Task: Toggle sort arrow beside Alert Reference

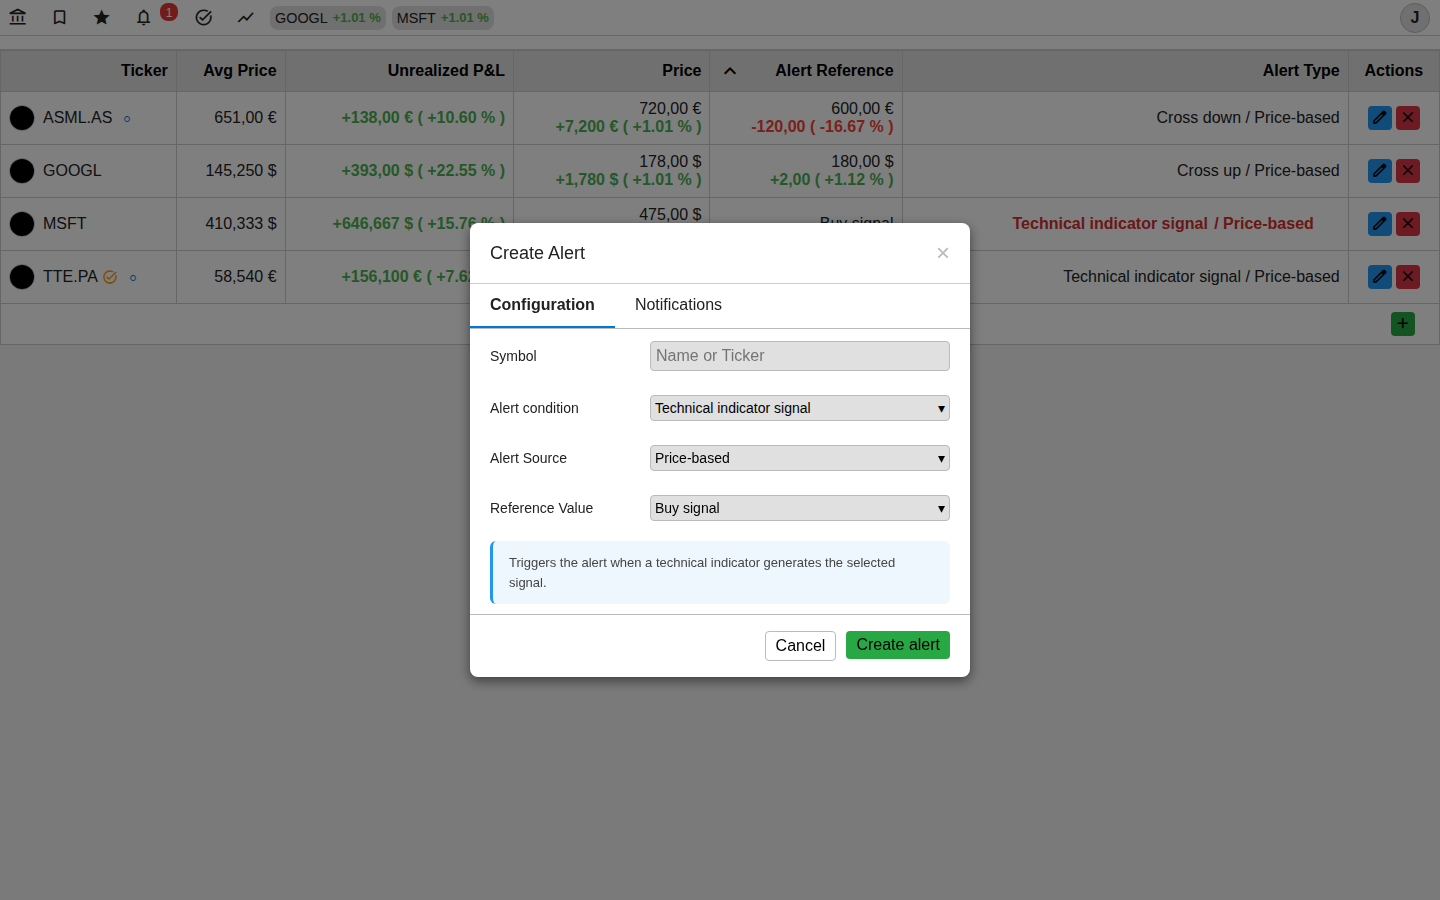Action: [730, 71]
